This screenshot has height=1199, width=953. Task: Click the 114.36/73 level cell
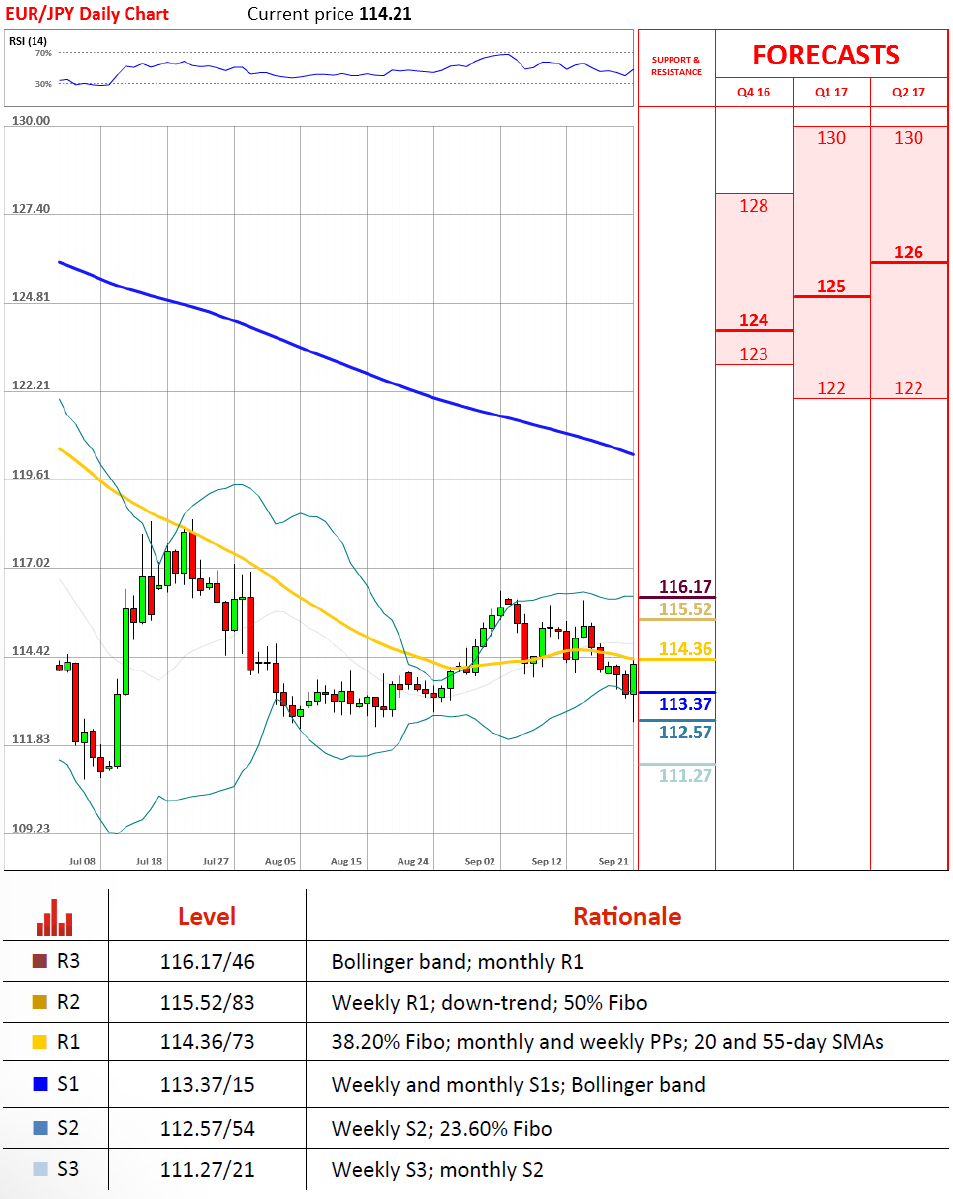[207, 1042]
